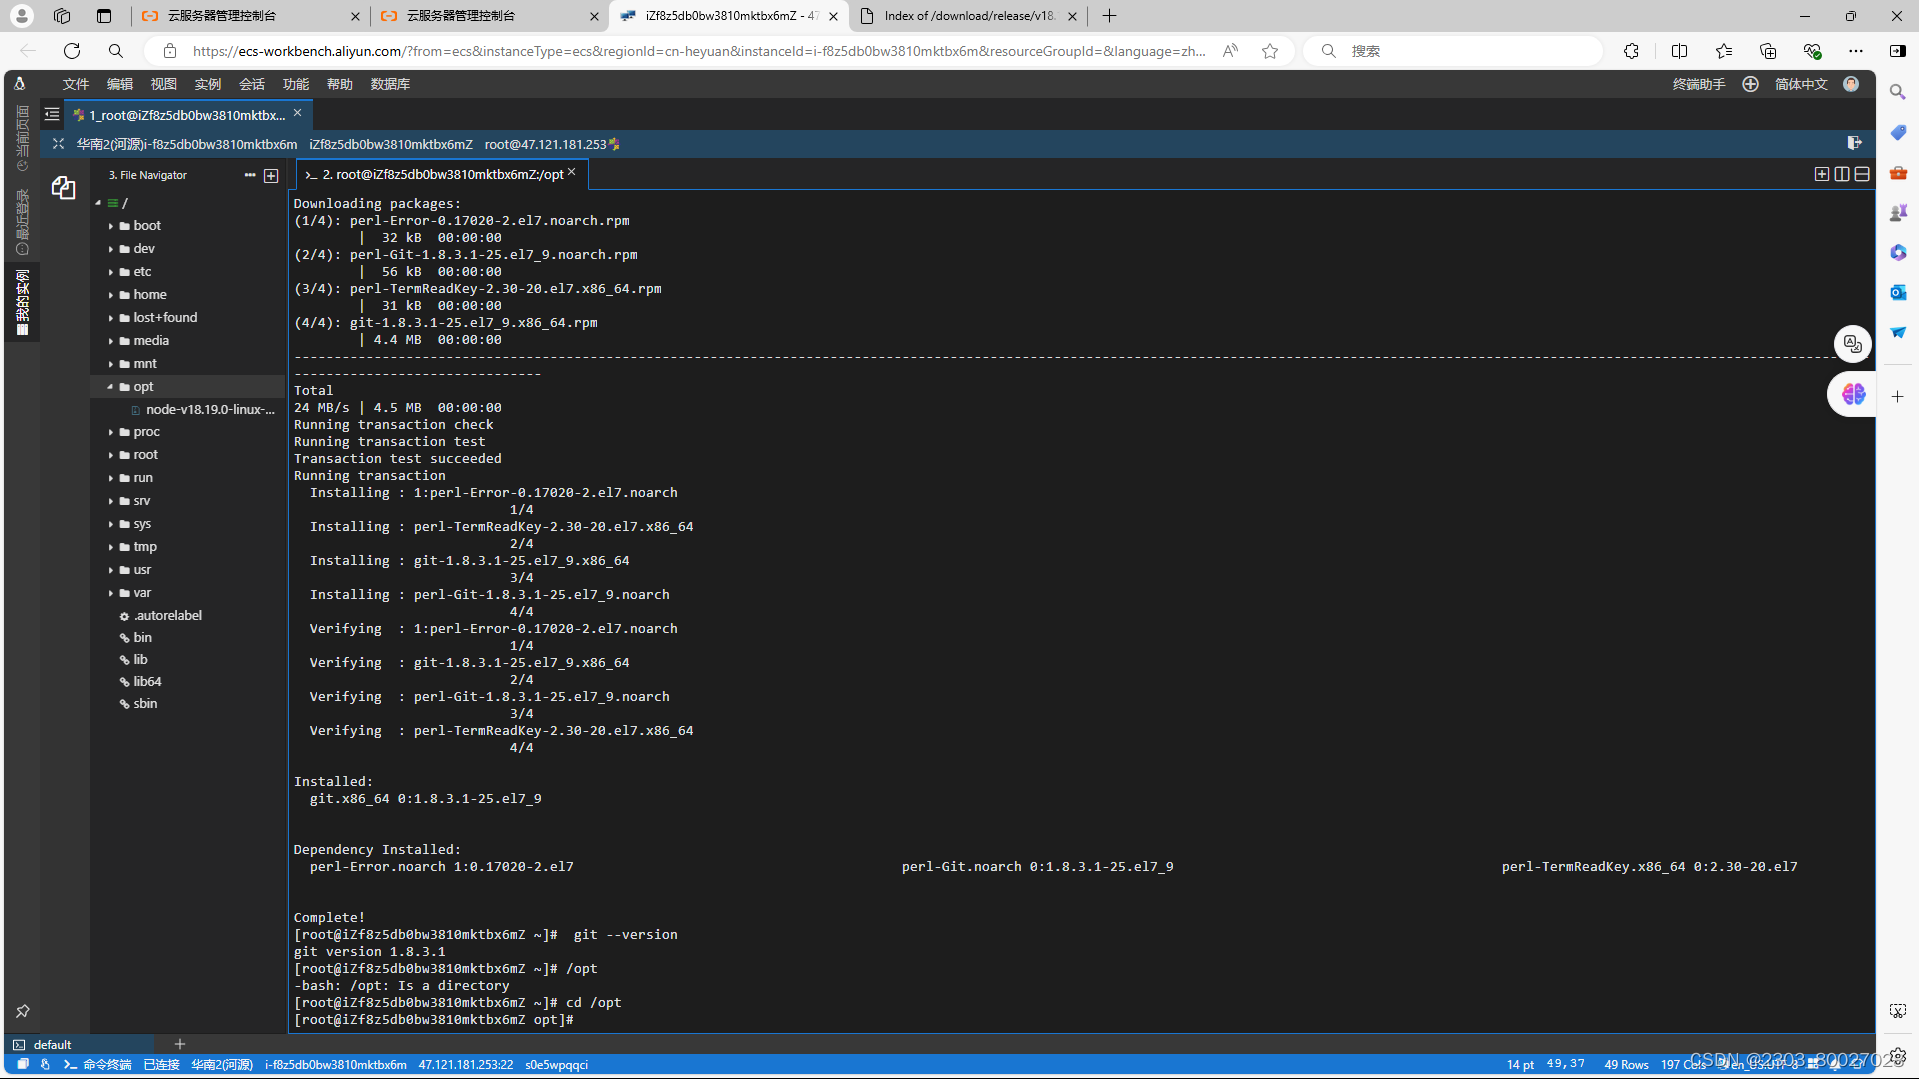Open a new terminal with the plus icon
The image size is (1919, 1079).
click(1822, 173)
